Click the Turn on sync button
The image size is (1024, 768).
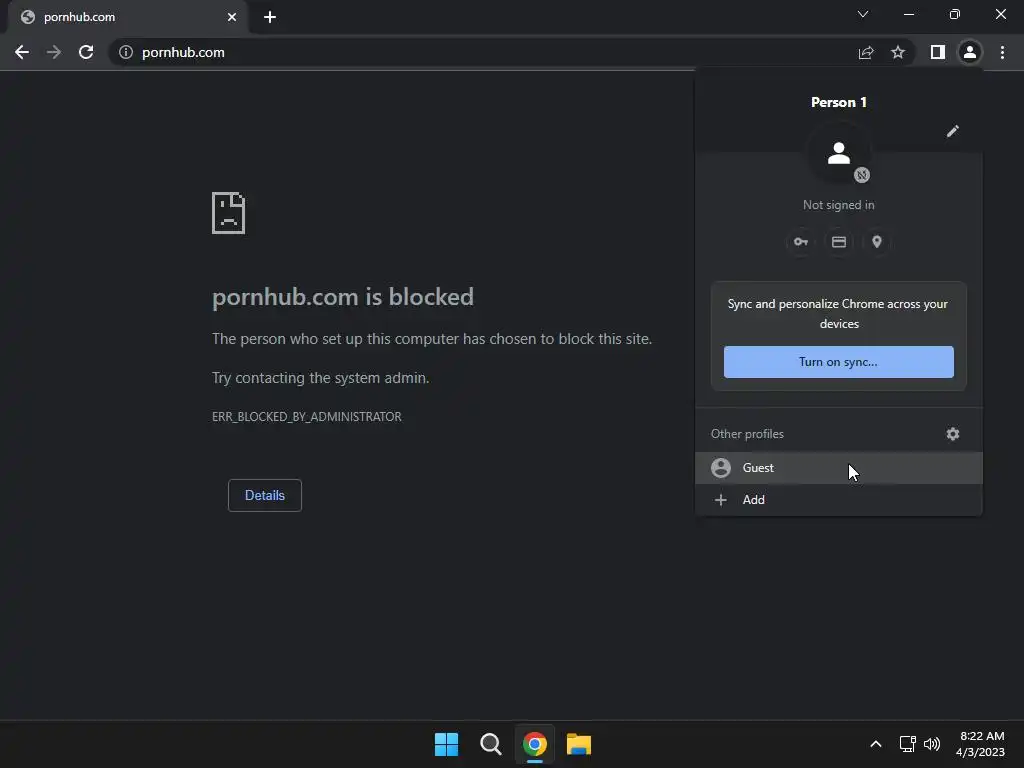(839, 362)
